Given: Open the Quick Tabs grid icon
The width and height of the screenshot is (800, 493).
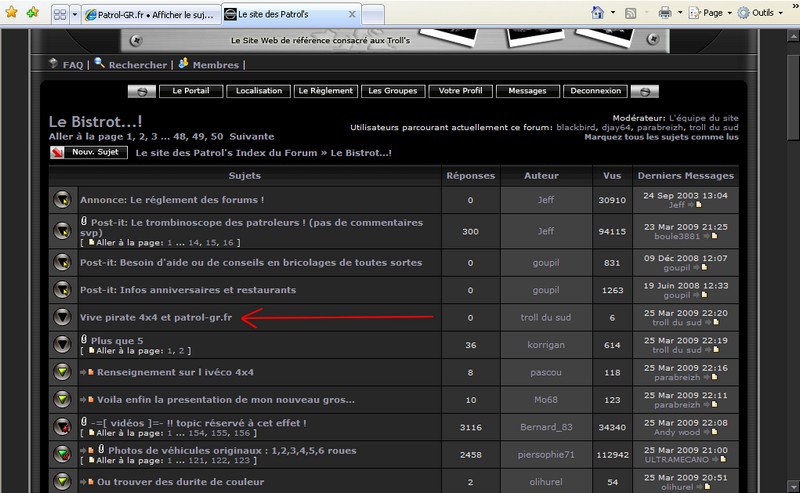Looking at the screenshot, I should (60, 14).
